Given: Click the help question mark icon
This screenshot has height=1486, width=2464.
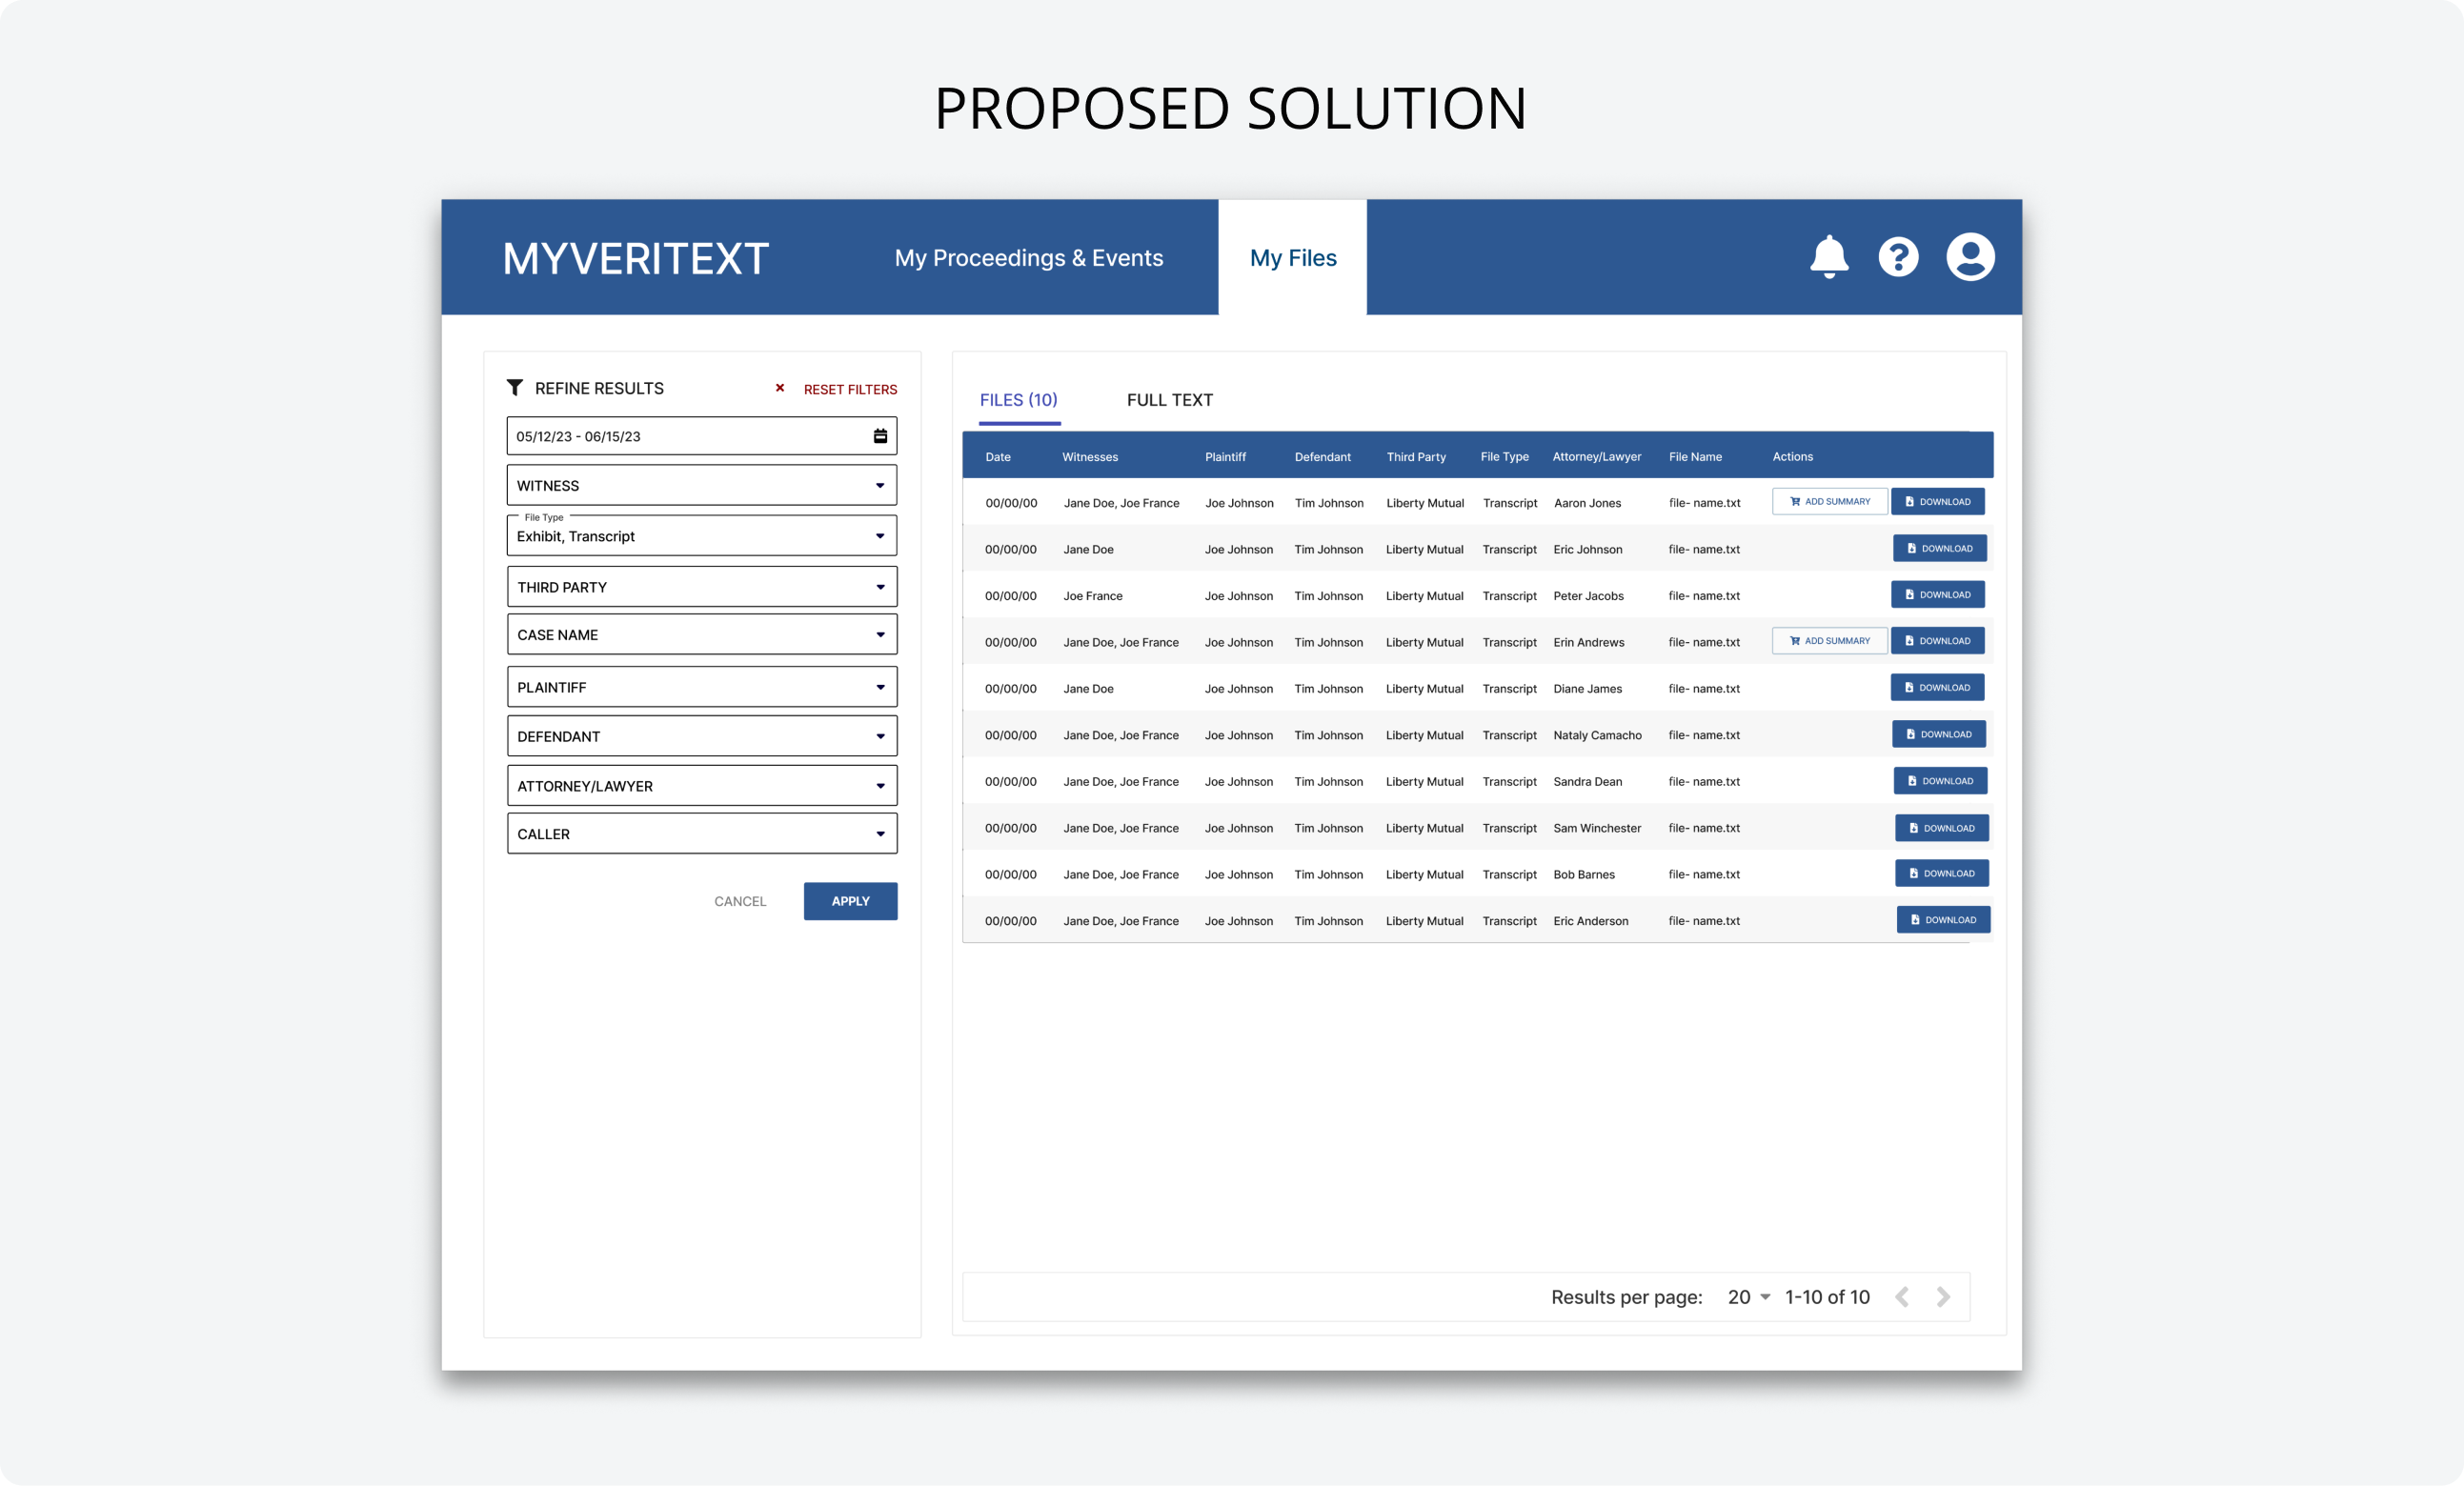Looking at the screenshot, I should click(1898, 257).
